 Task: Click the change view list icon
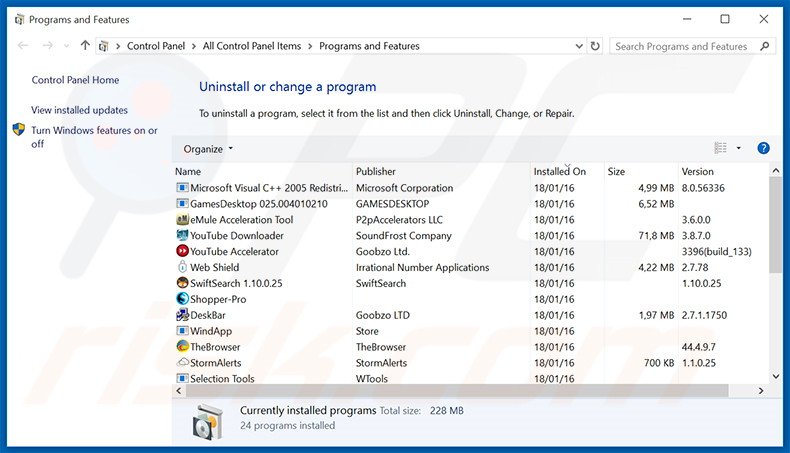coord(720,148)
